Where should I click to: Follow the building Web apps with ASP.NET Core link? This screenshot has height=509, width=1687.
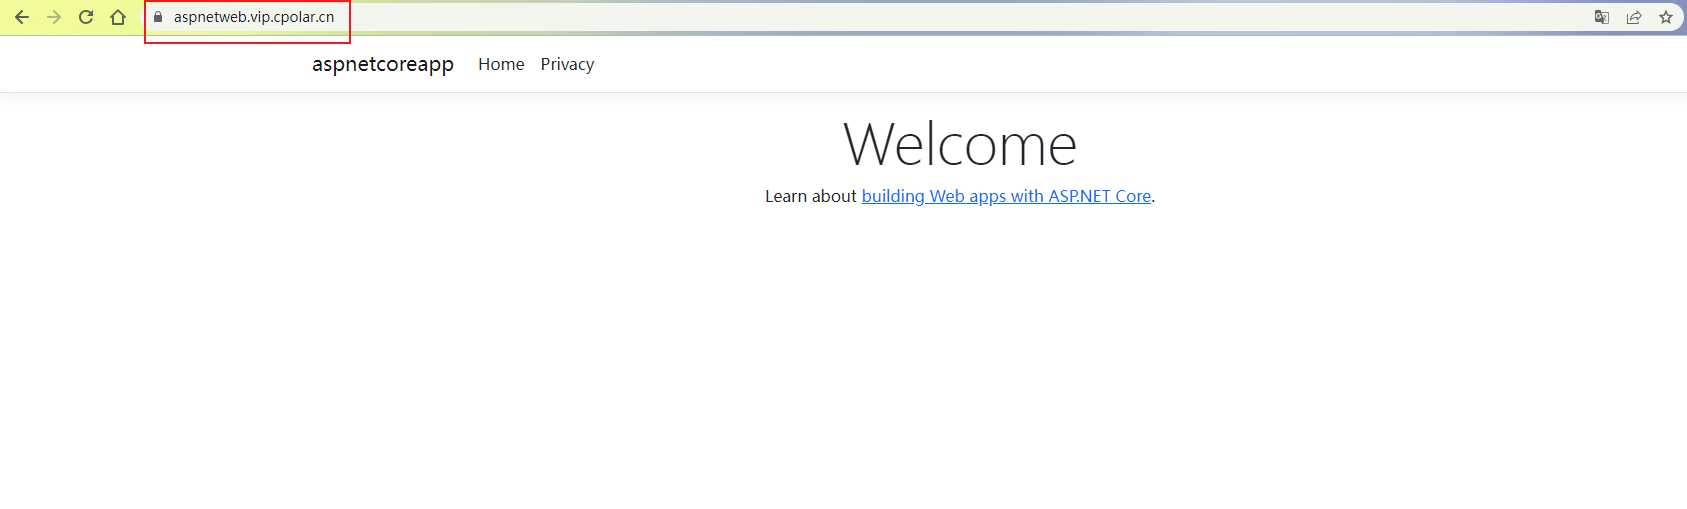[x=1006, y=196]
